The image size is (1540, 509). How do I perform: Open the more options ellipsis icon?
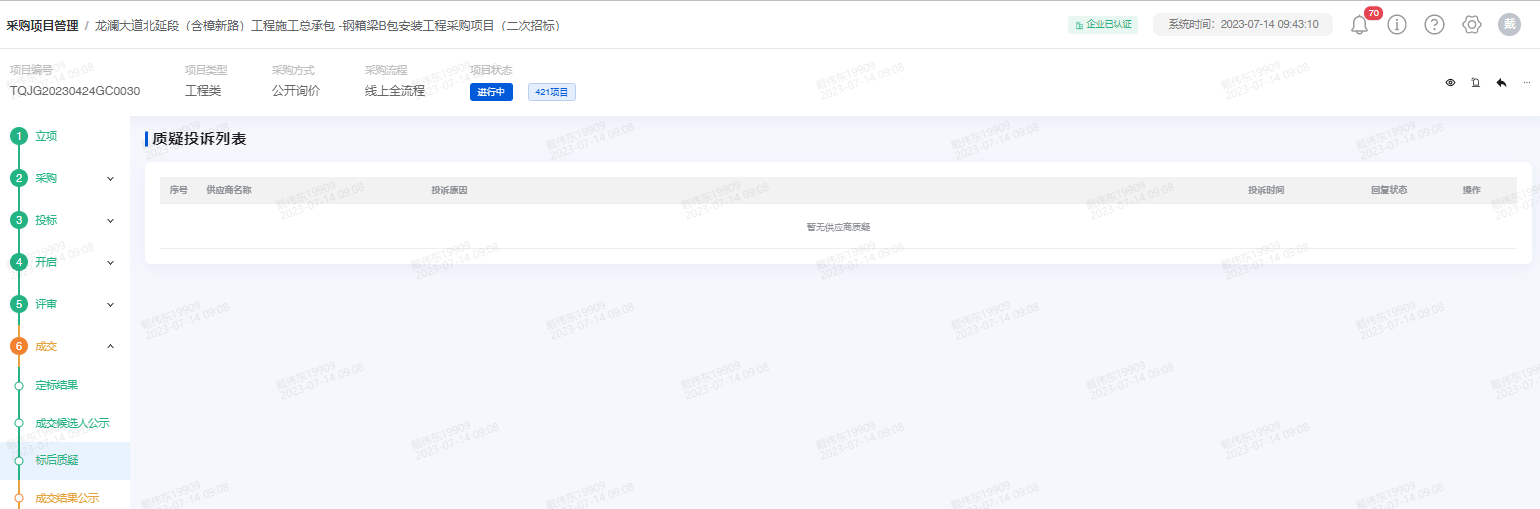click(1526, 83)
